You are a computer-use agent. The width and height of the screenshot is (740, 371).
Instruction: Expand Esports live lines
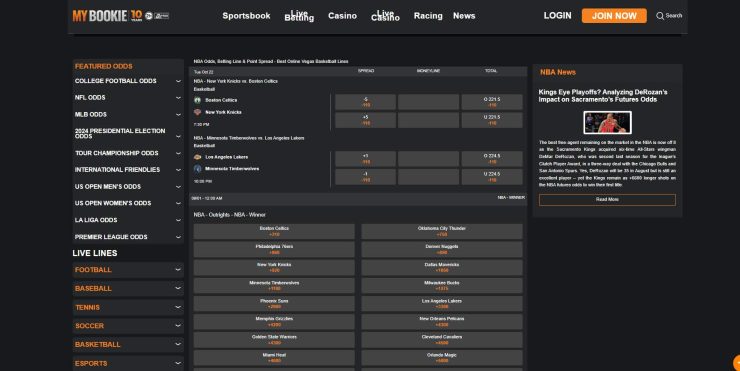coord(128,363)
